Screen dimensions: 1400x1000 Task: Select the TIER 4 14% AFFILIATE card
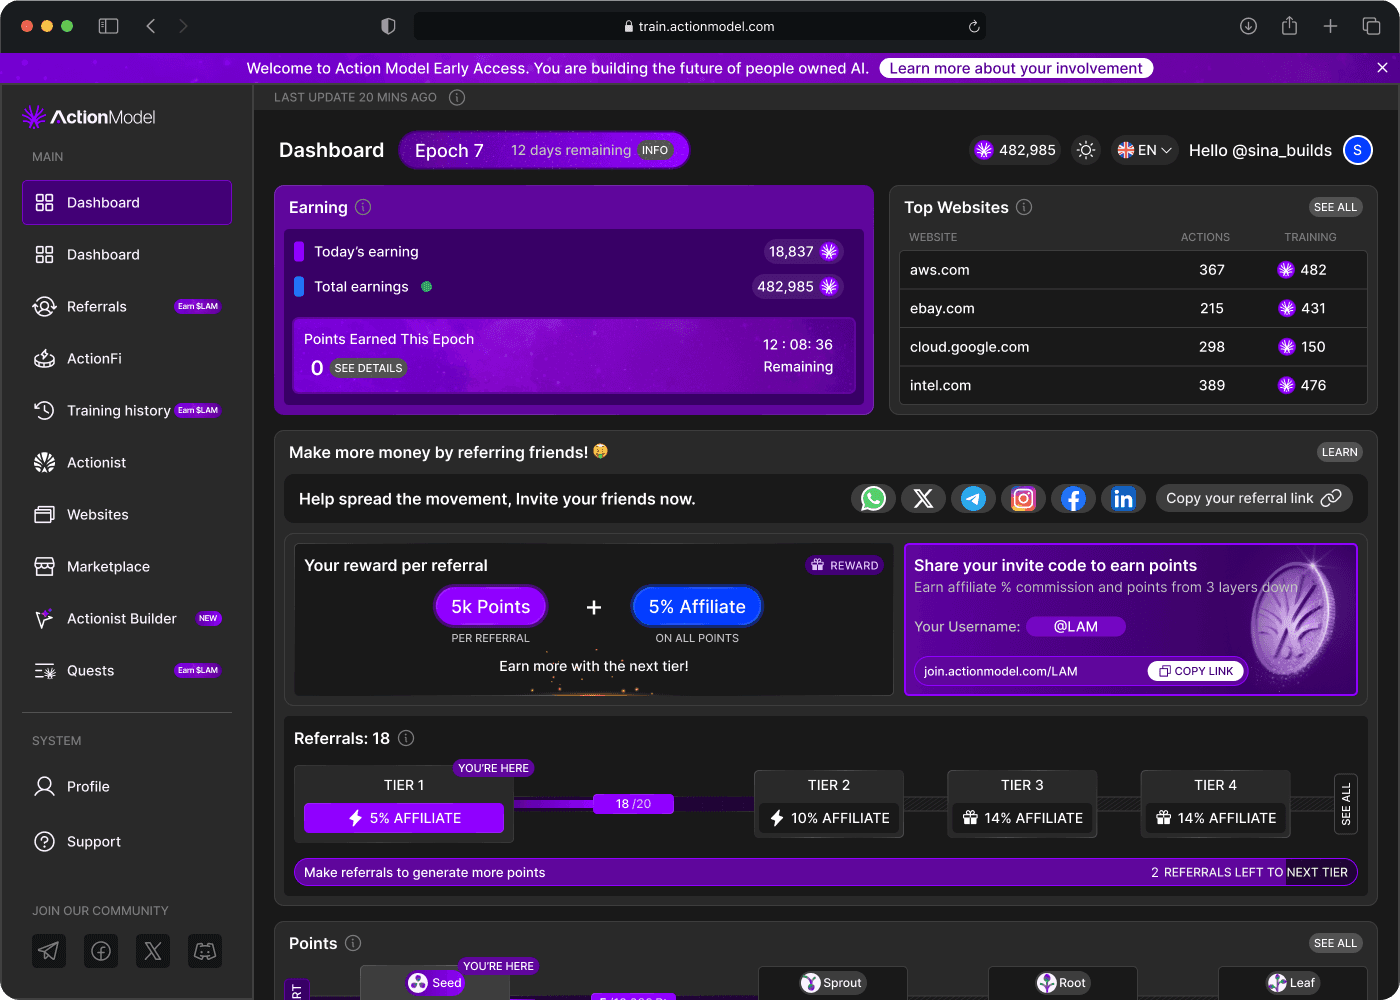click(x=1215, y=804)
